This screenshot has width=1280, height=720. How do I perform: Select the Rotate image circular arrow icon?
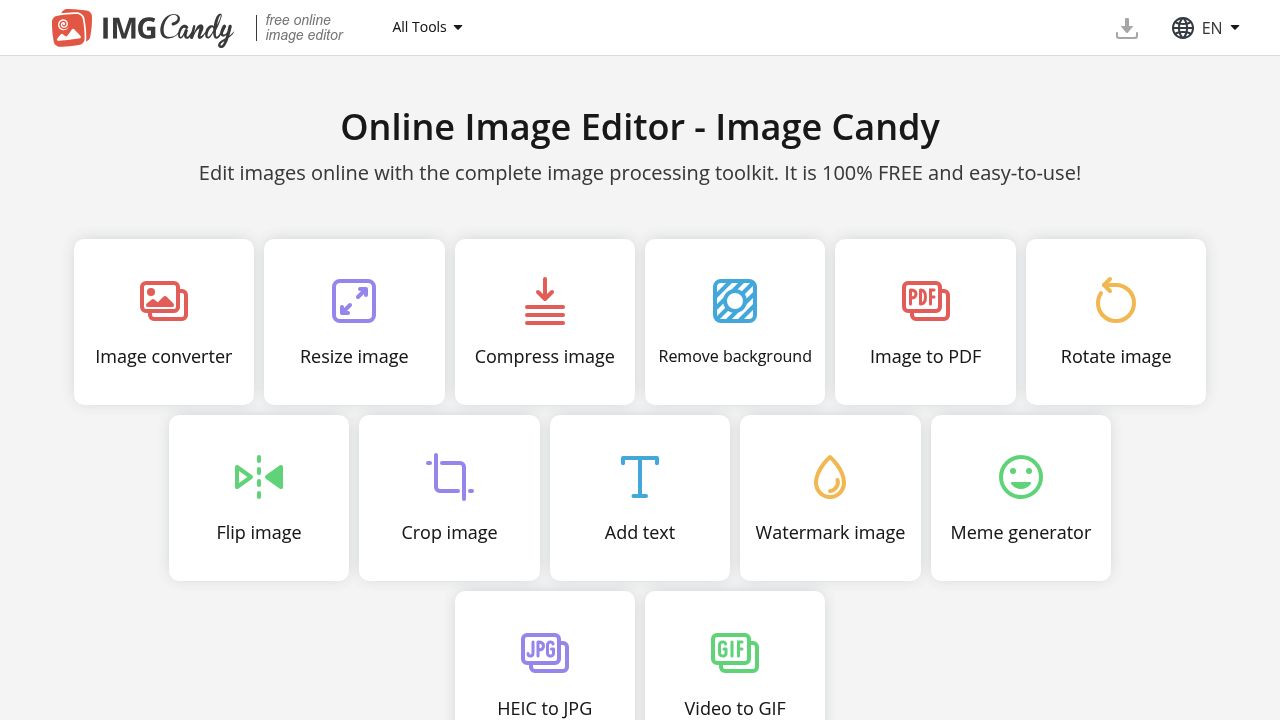(1116, 300)
